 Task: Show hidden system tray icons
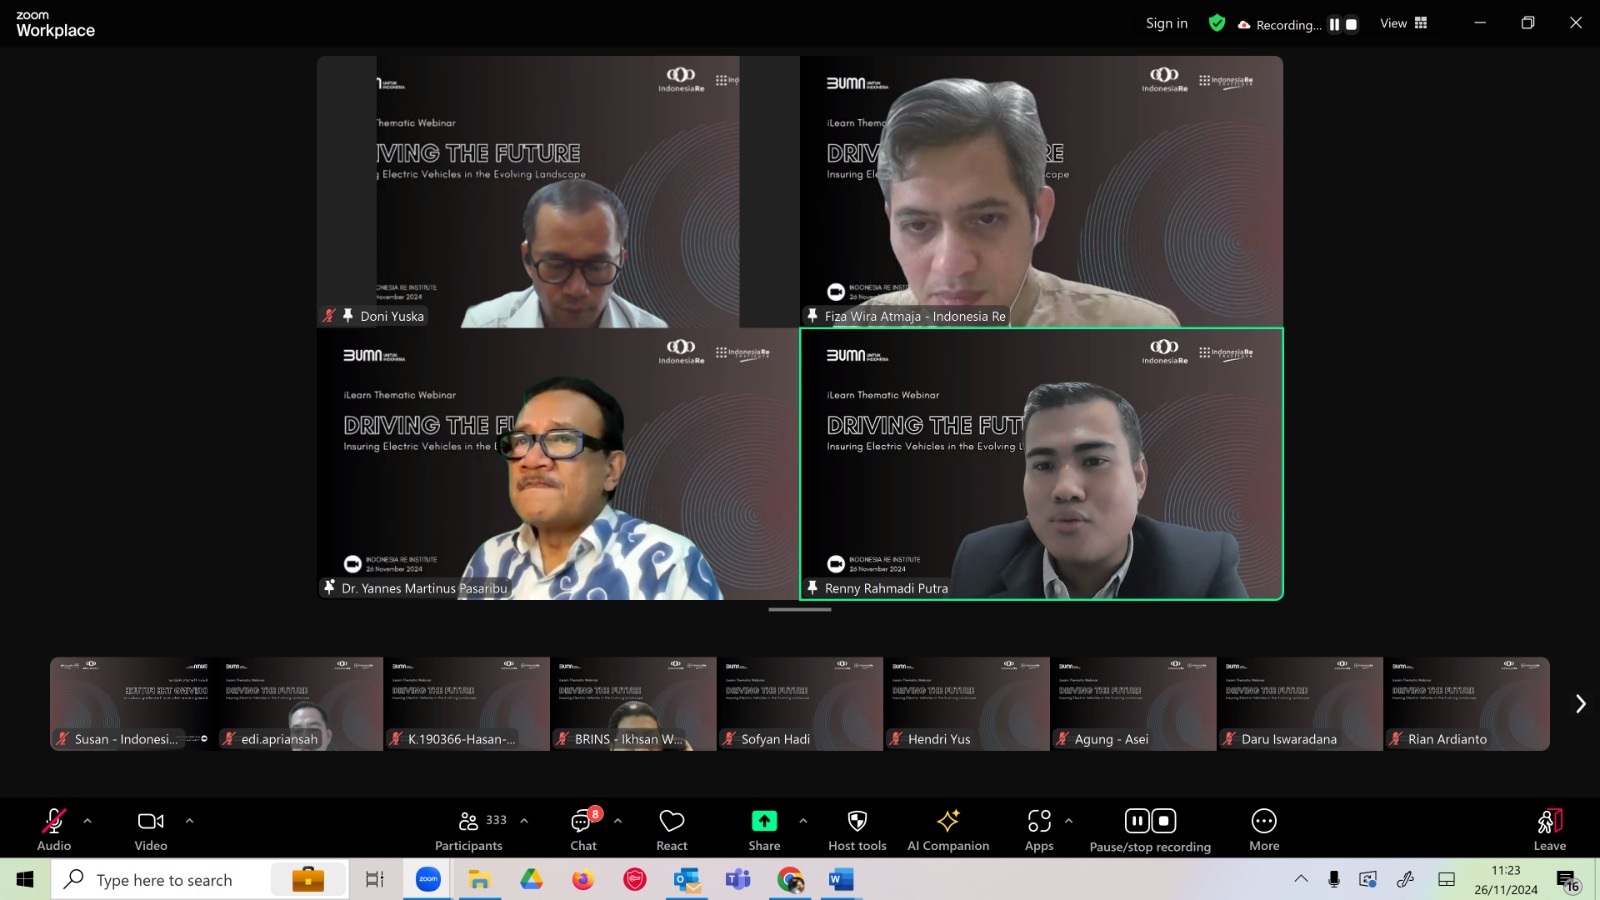[x=1301, y=879]
